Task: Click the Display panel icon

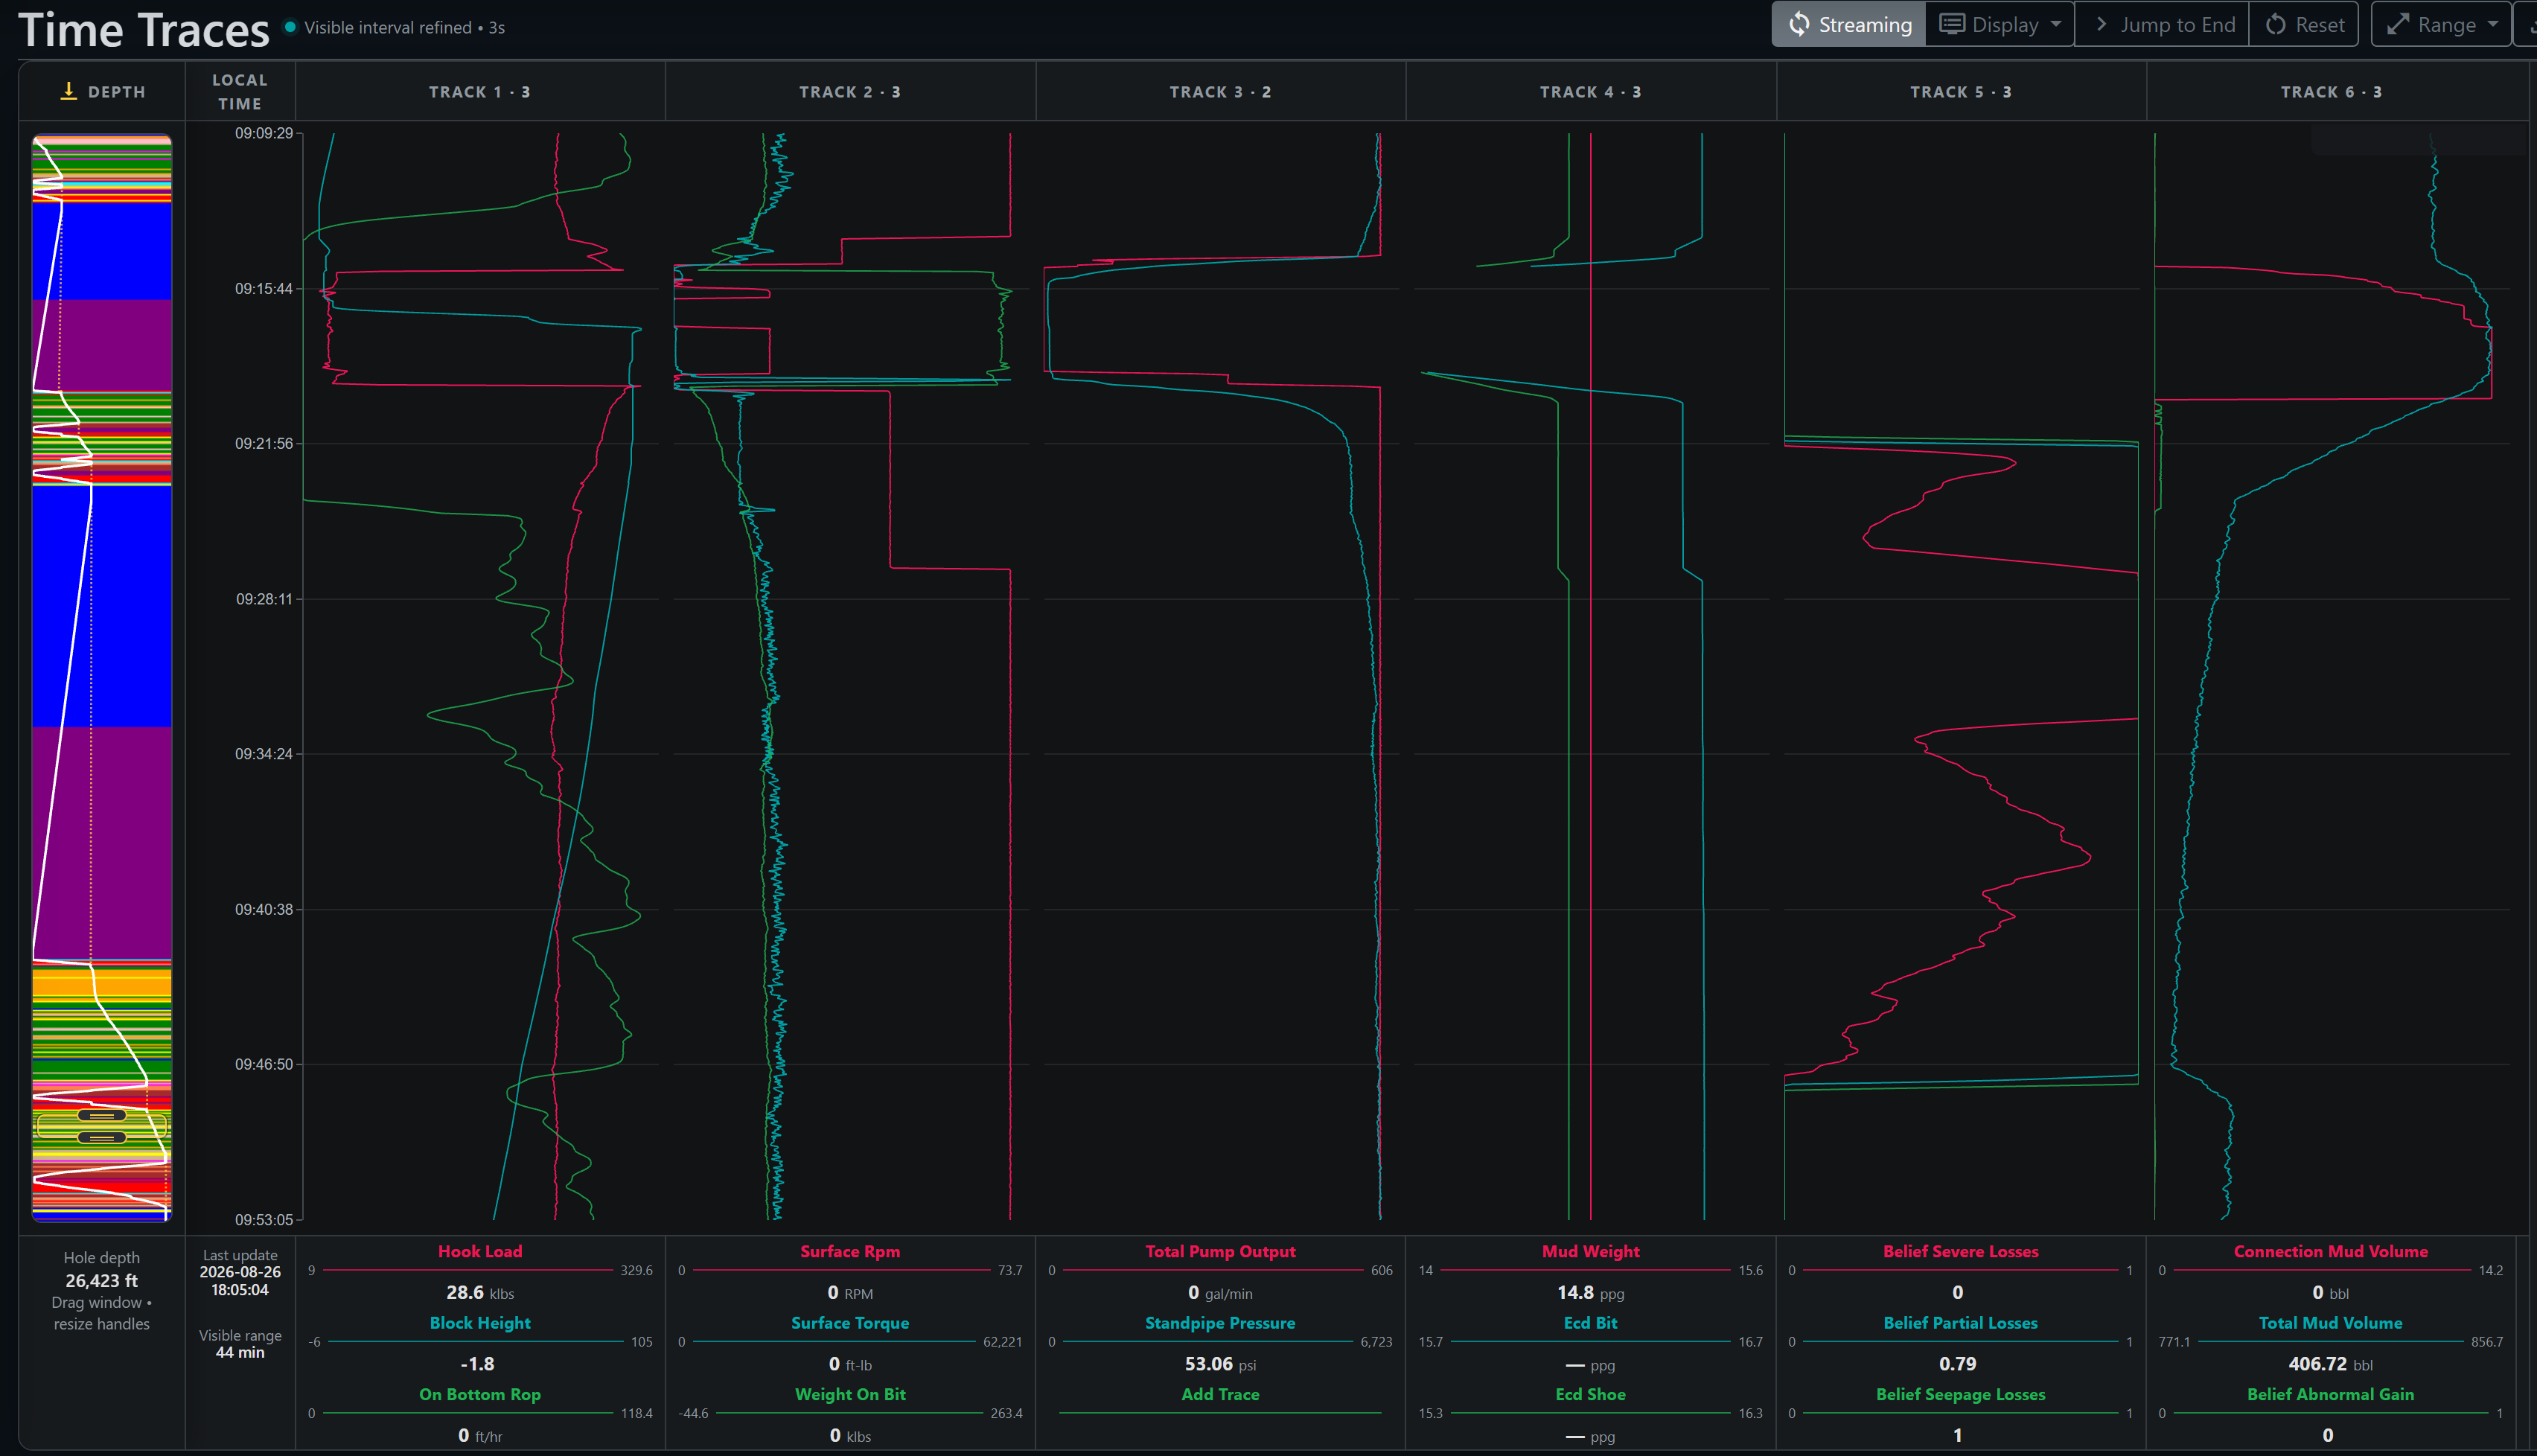Action: pyautogui.click(x=1951, y=24)
